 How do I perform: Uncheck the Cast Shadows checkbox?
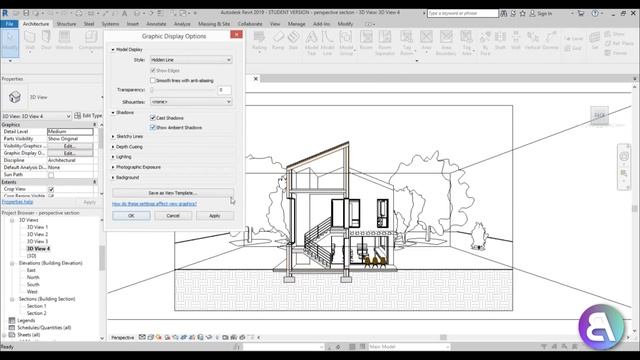click(153, 118)
